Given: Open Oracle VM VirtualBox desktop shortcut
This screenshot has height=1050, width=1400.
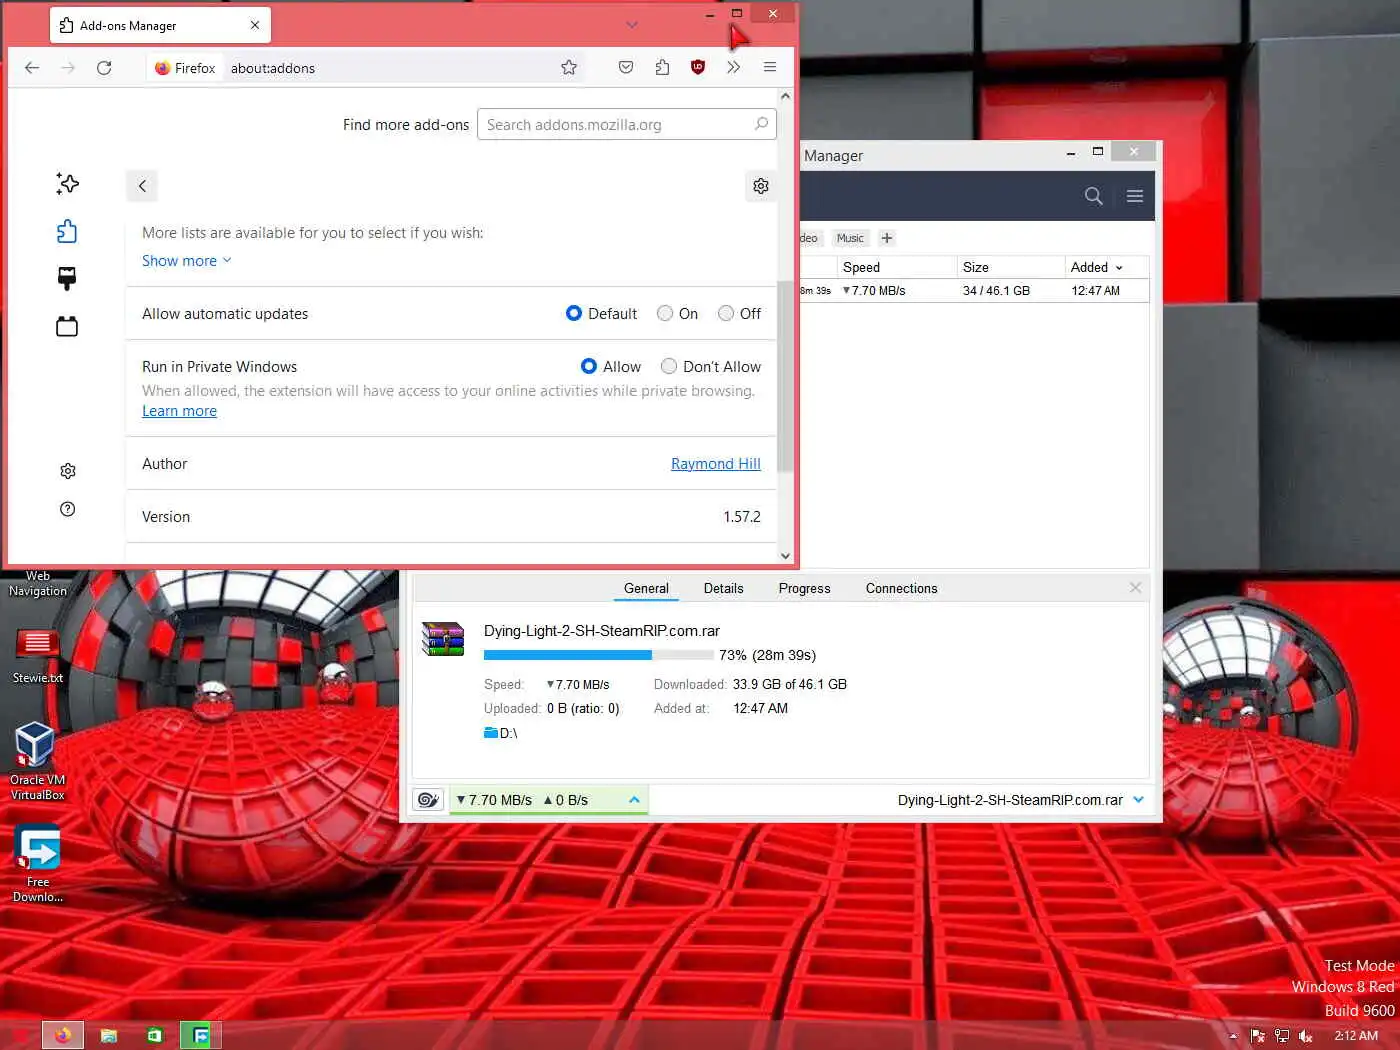Looking at the screenshot, I should (x=37, y=761).
